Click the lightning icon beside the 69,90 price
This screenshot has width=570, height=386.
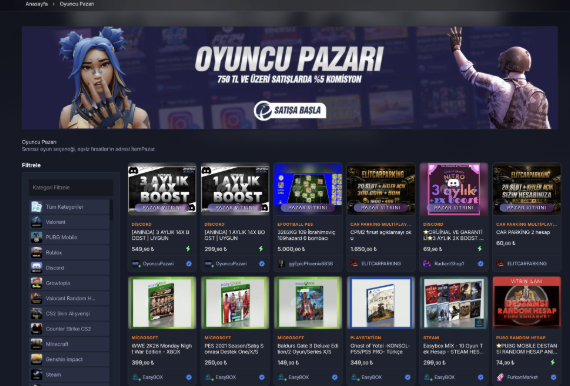coord(479,249)
